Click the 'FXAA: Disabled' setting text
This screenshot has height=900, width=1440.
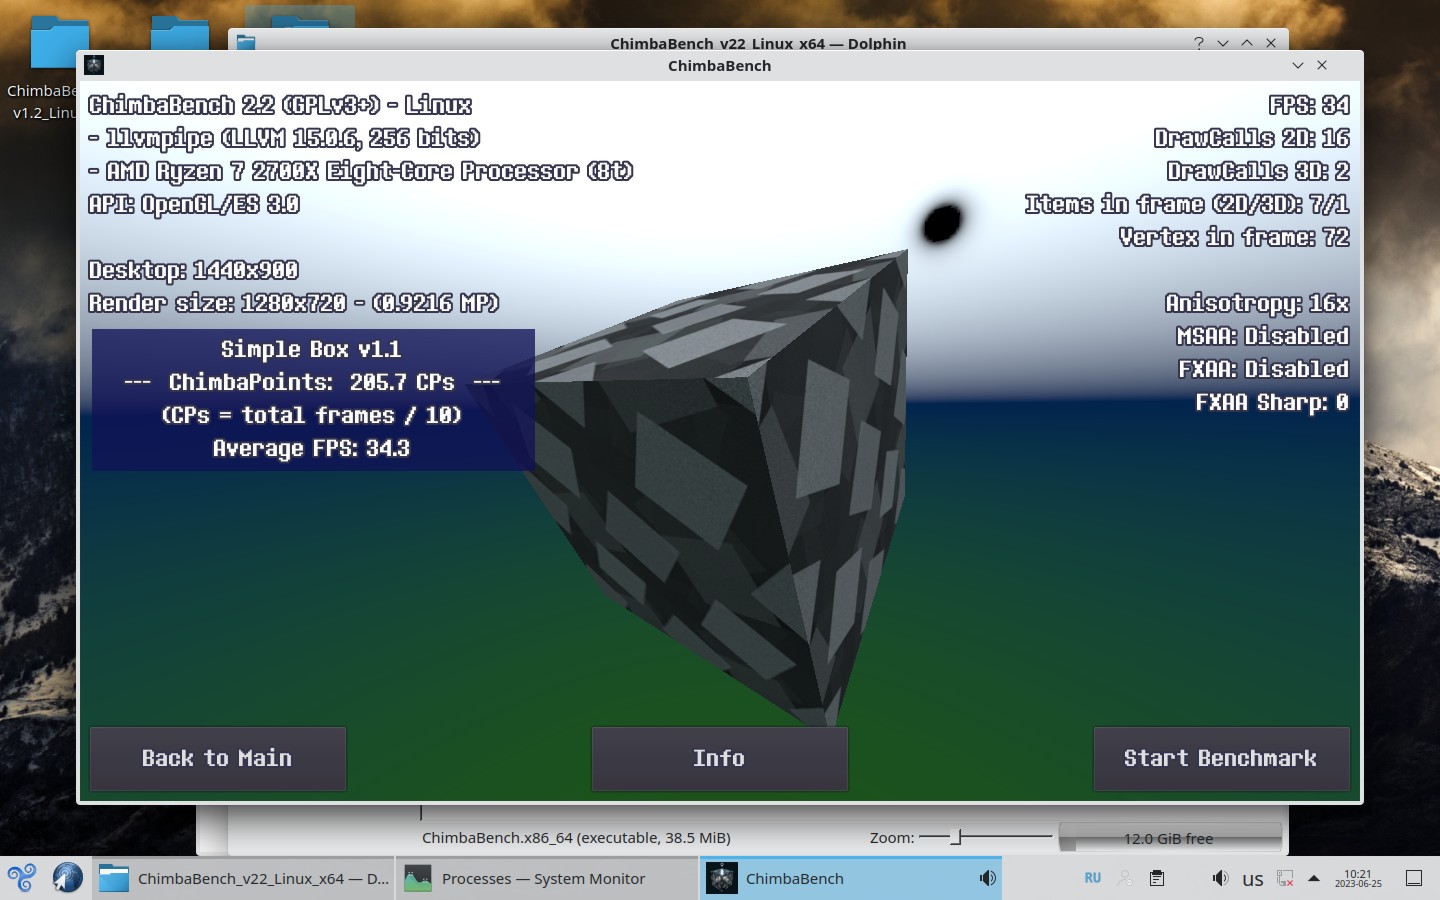tap(1264, 369)
